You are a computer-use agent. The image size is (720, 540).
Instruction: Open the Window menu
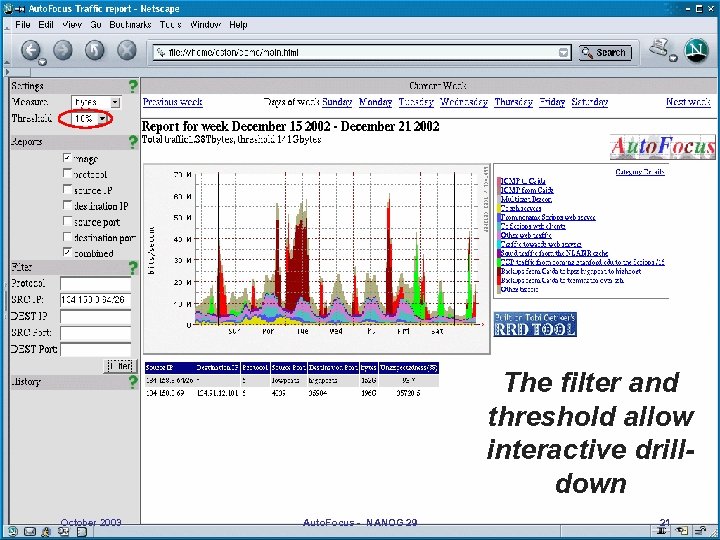pyautogui.click(x=205, y=25)
